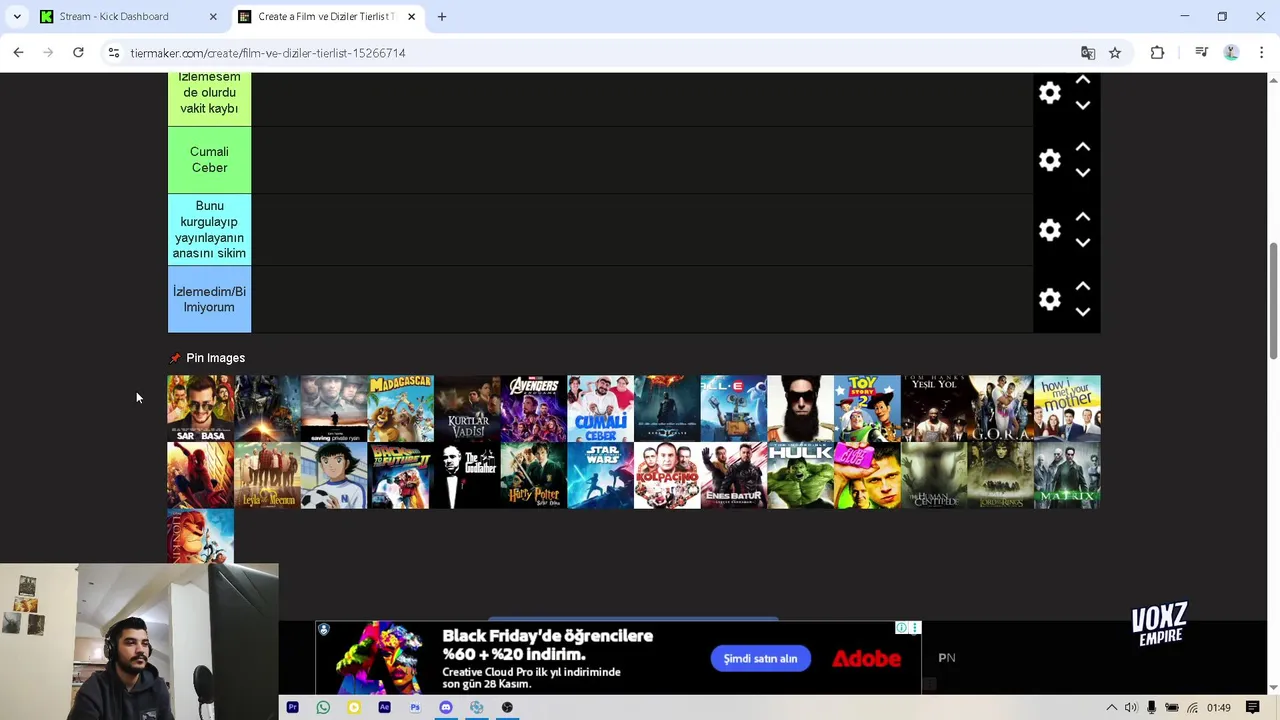Viewport: 1280px width, 720px height.
Task: Move İzlemedim/Bilmiyorum tier up
Action: coord(1082,286)
